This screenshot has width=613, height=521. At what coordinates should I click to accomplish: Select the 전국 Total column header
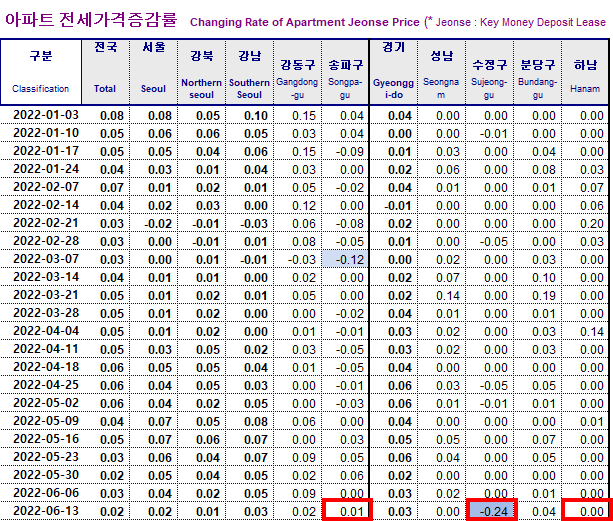[106, 72]
